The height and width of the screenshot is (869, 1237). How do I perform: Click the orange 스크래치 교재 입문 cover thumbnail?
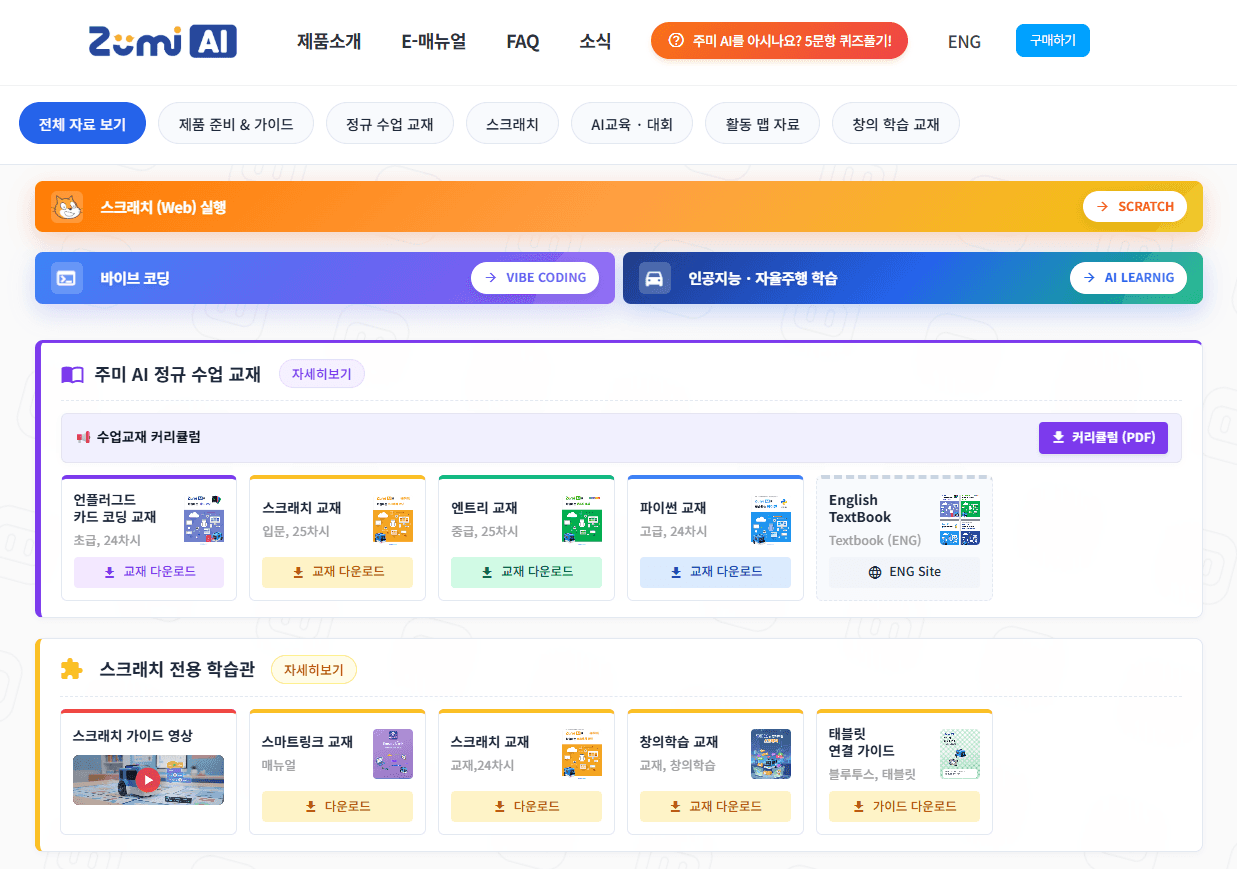[393, 518]
